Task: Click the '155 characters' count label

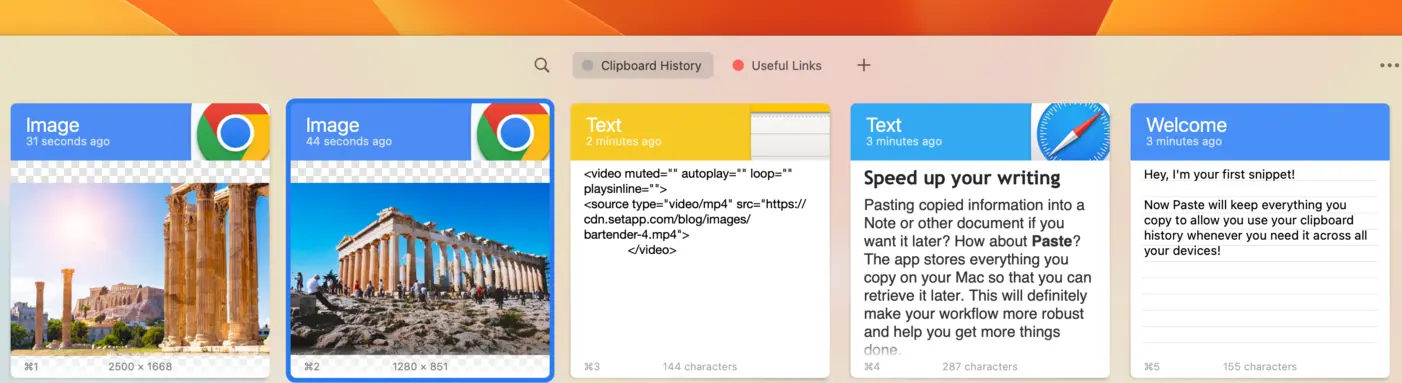Action: click(x=1260, y=366)
